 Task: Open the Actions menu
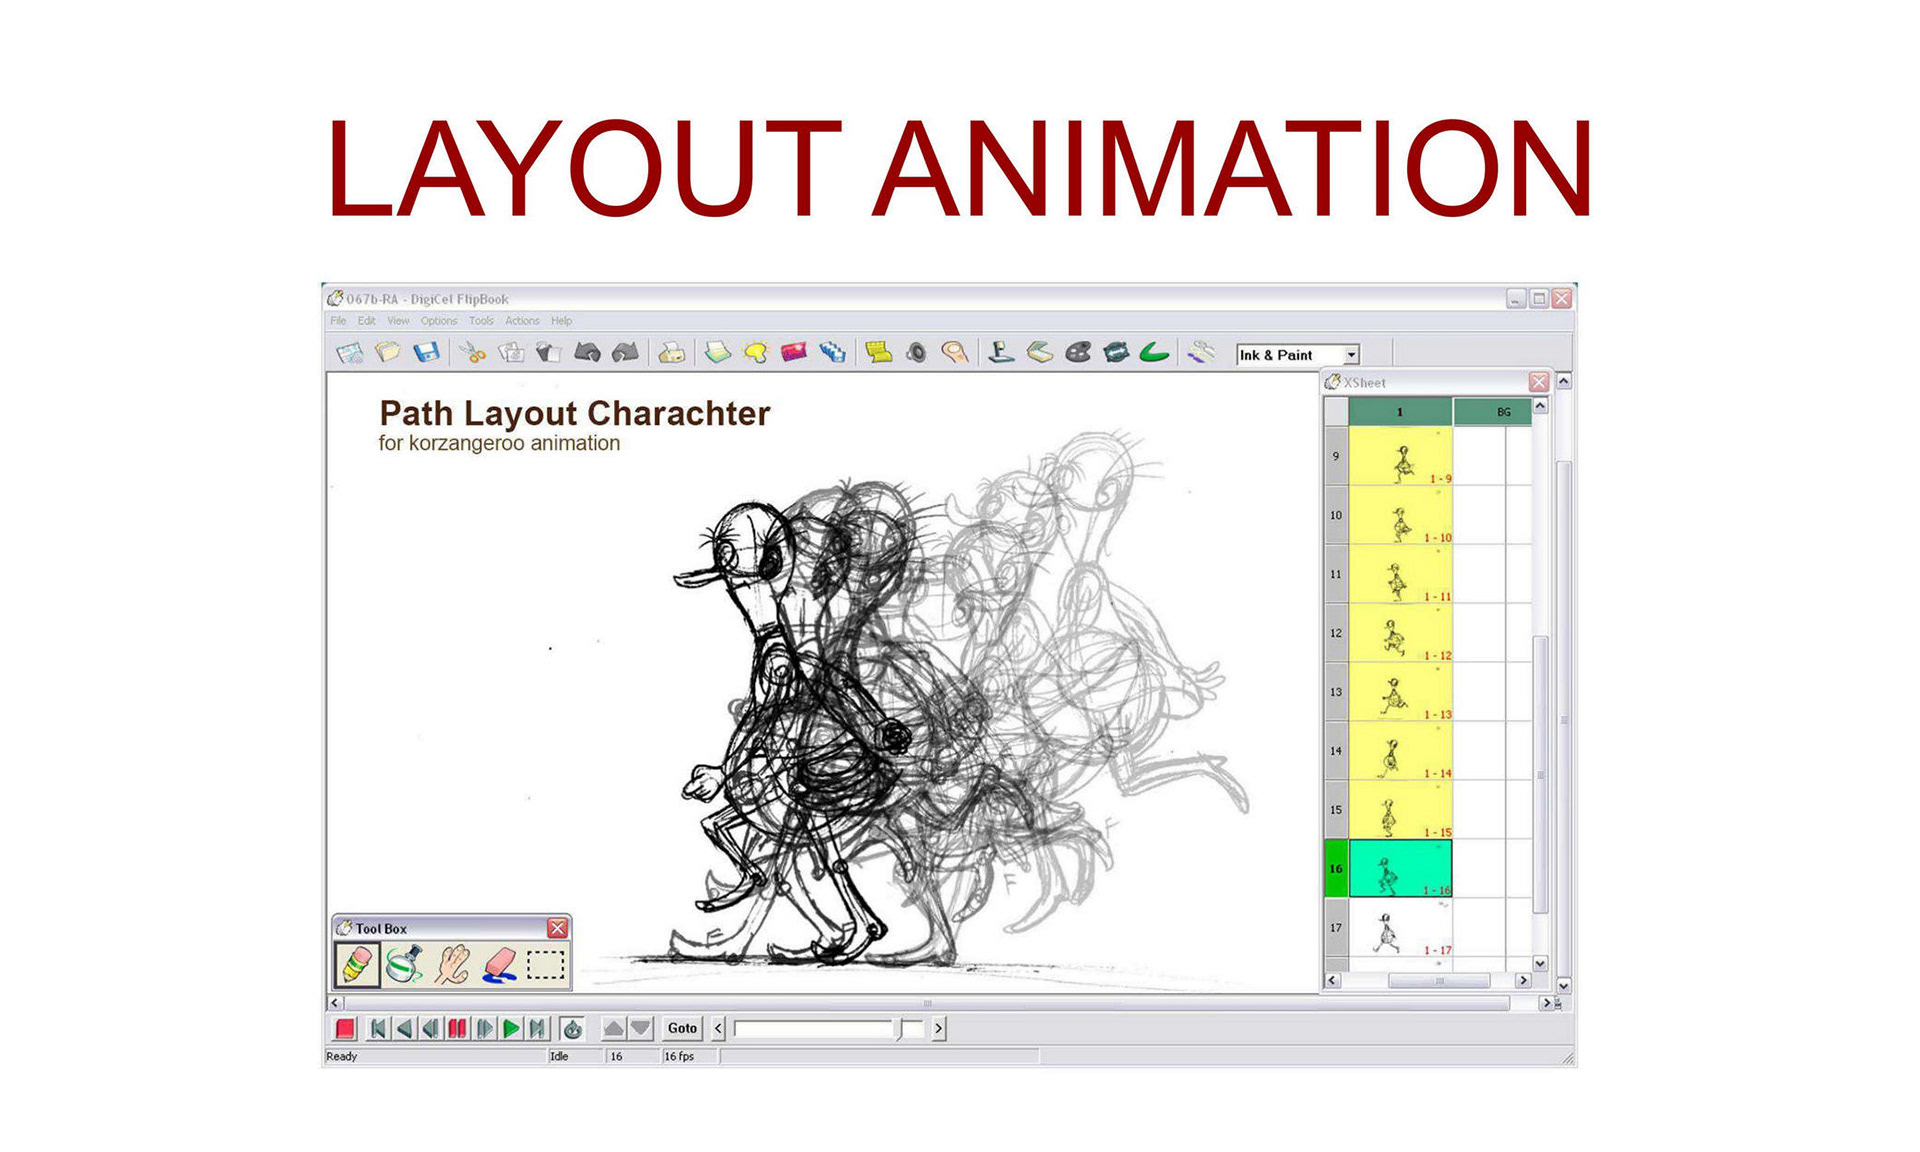522,321
